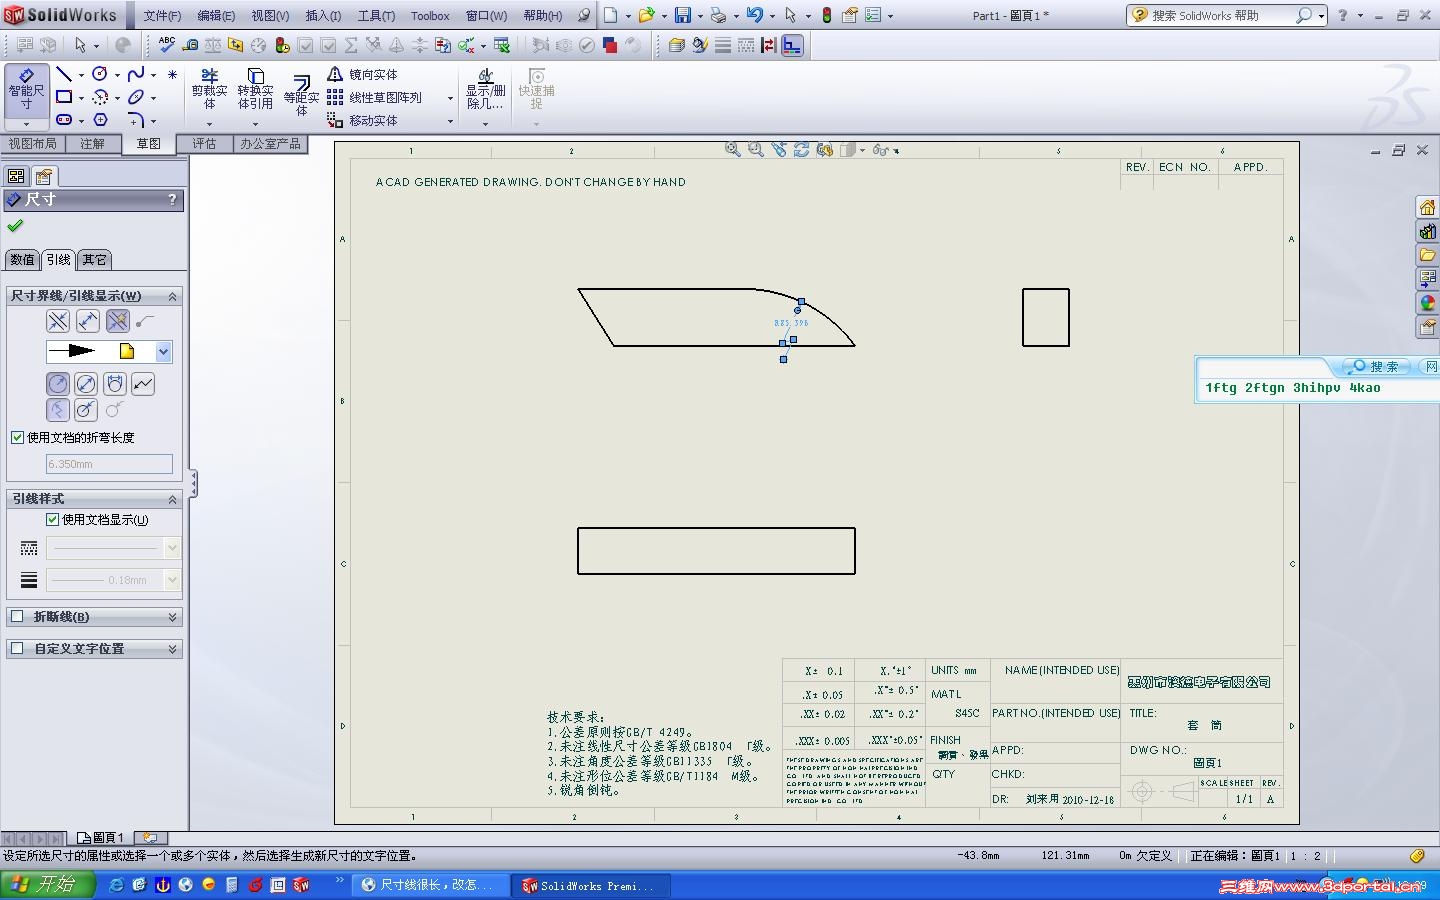Click Convert Entities (转换实体引用)

(x=255, y=89)
